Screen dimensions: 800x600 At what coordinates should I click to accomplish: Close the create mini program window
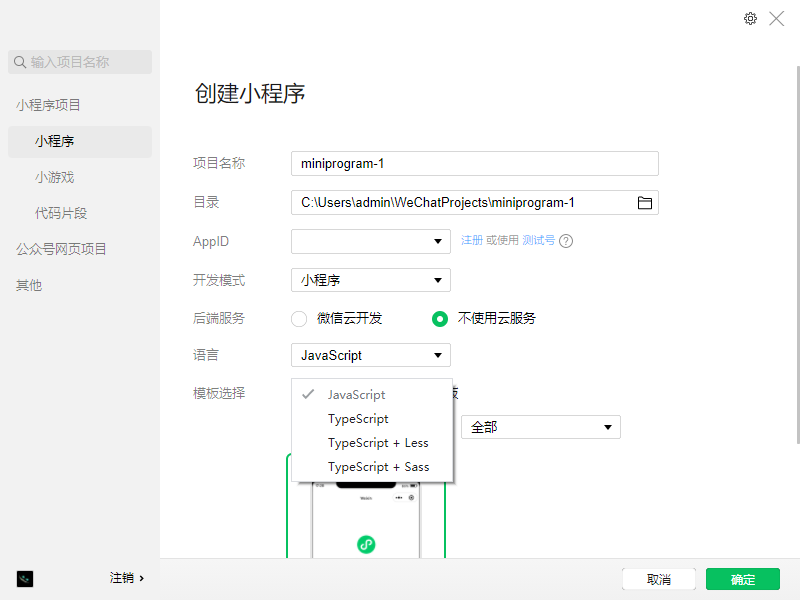777,19
